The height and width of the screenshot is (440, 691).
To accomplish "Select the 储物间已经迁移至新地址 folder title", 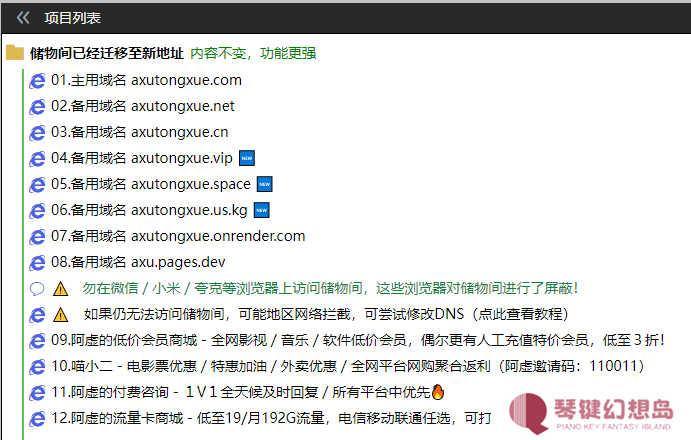I will tap(107, 53).
